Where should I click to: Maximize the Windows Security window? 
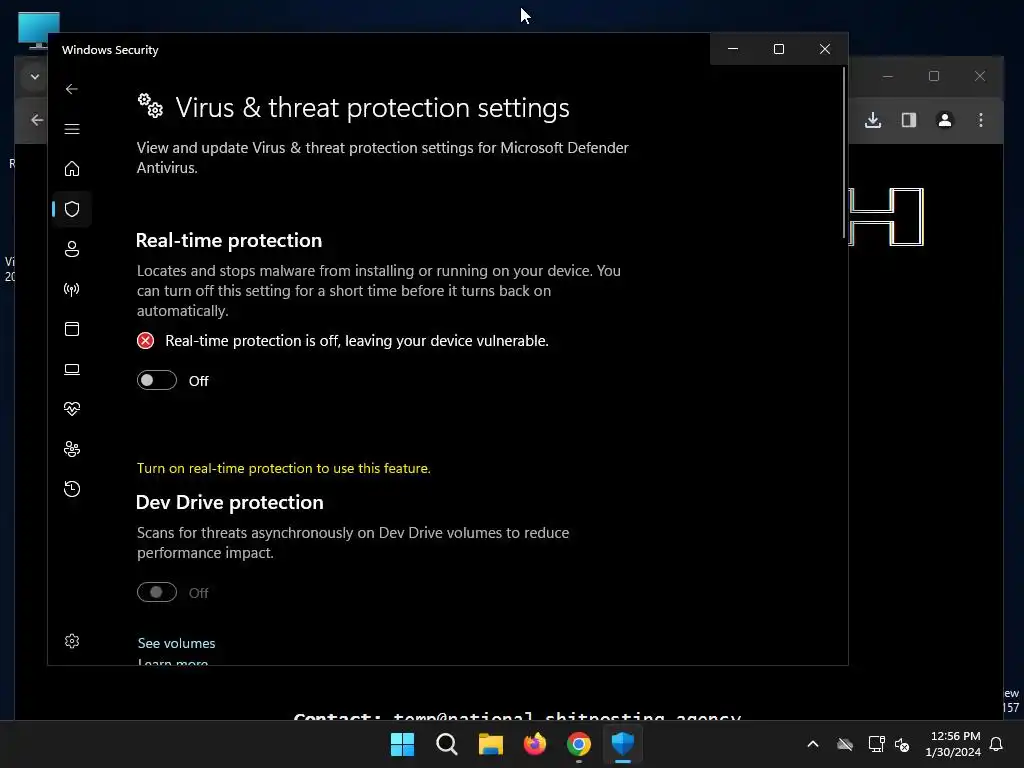coord(778,49)
